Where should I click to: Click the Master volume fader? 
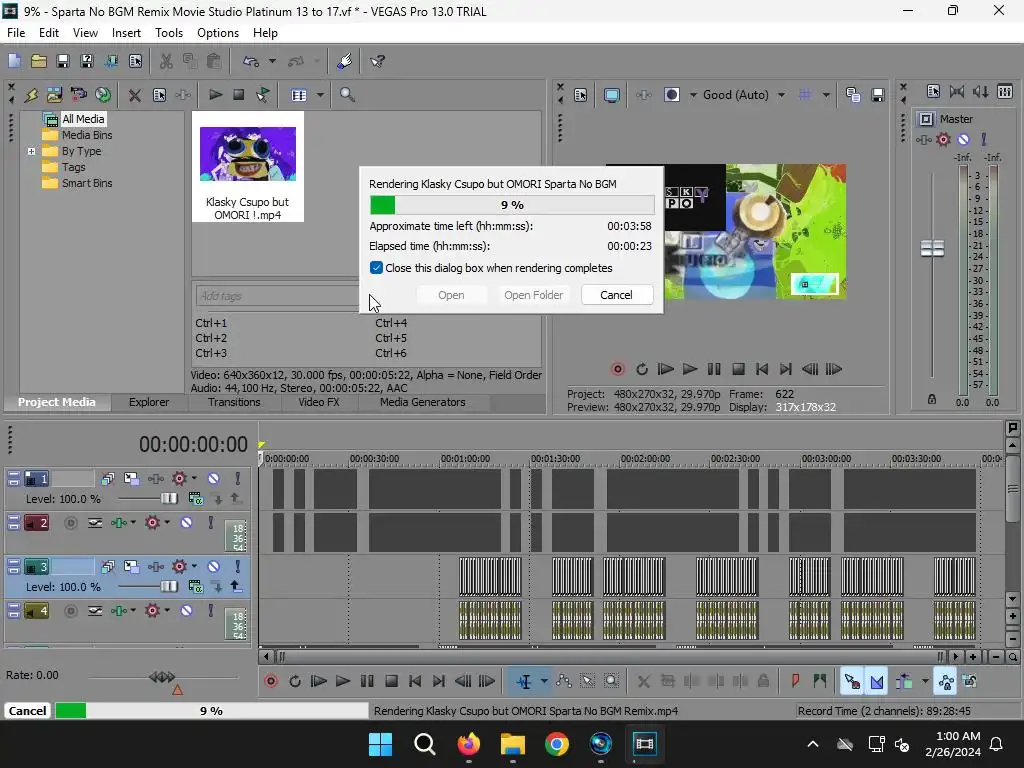[932, 248]
